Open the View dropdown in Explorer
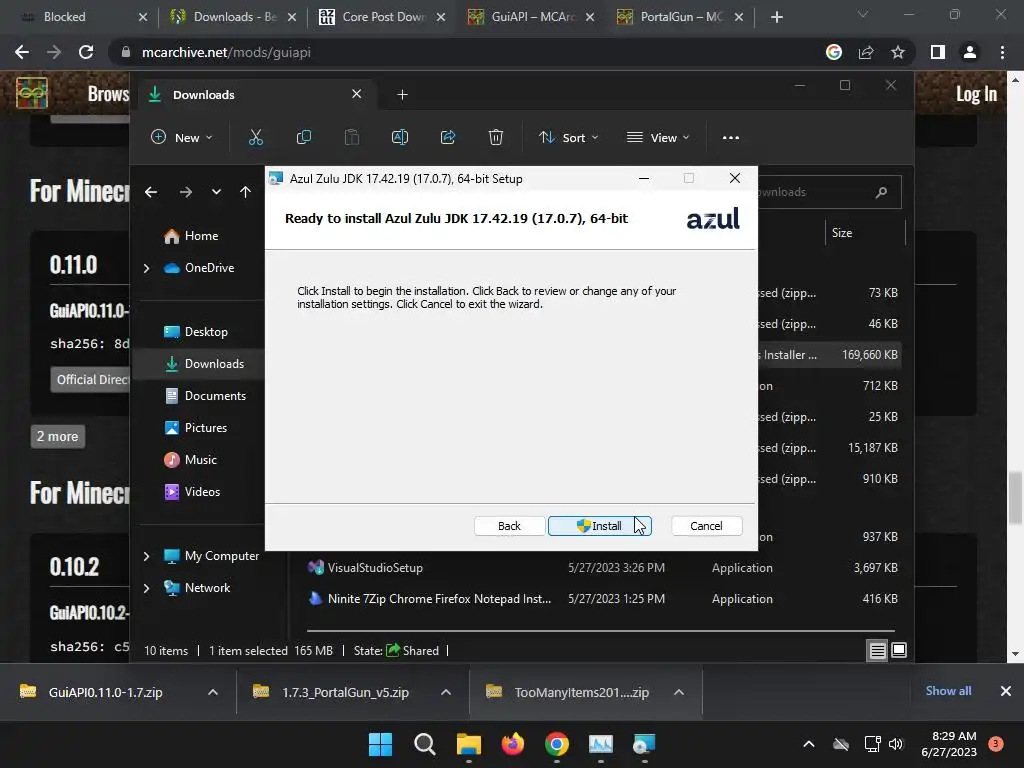Image resolution: width=1024 pixels, height=768 pixels. click(658, 137)
